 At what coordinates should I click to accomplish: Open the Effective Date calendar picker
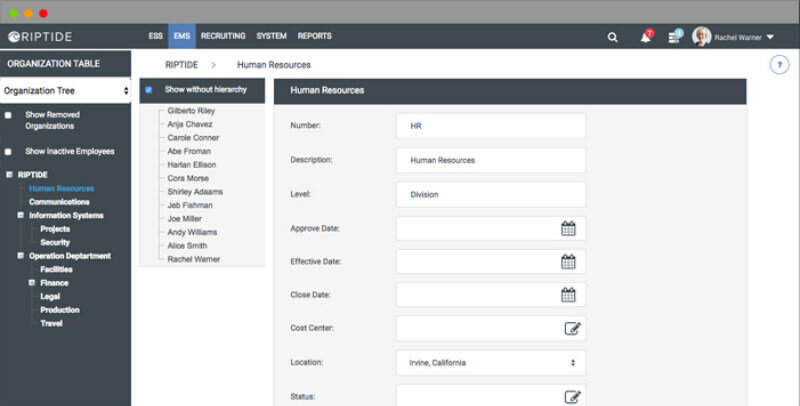568,262
